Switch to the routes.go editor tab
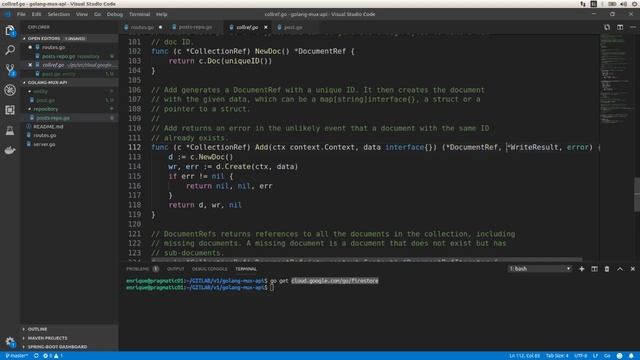This screenshot has height=360, width=640. coord(142,27)
